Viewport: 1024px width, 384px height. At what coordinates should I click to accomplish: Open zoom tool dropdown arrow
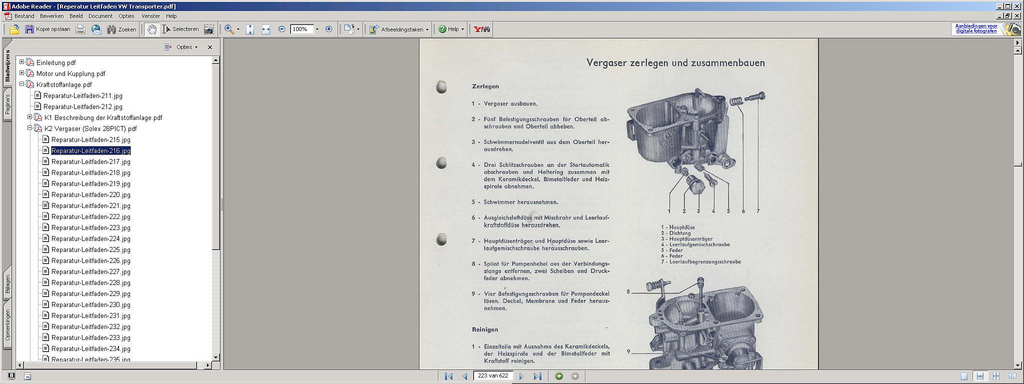pyautogui.click(x=238, y=29)
